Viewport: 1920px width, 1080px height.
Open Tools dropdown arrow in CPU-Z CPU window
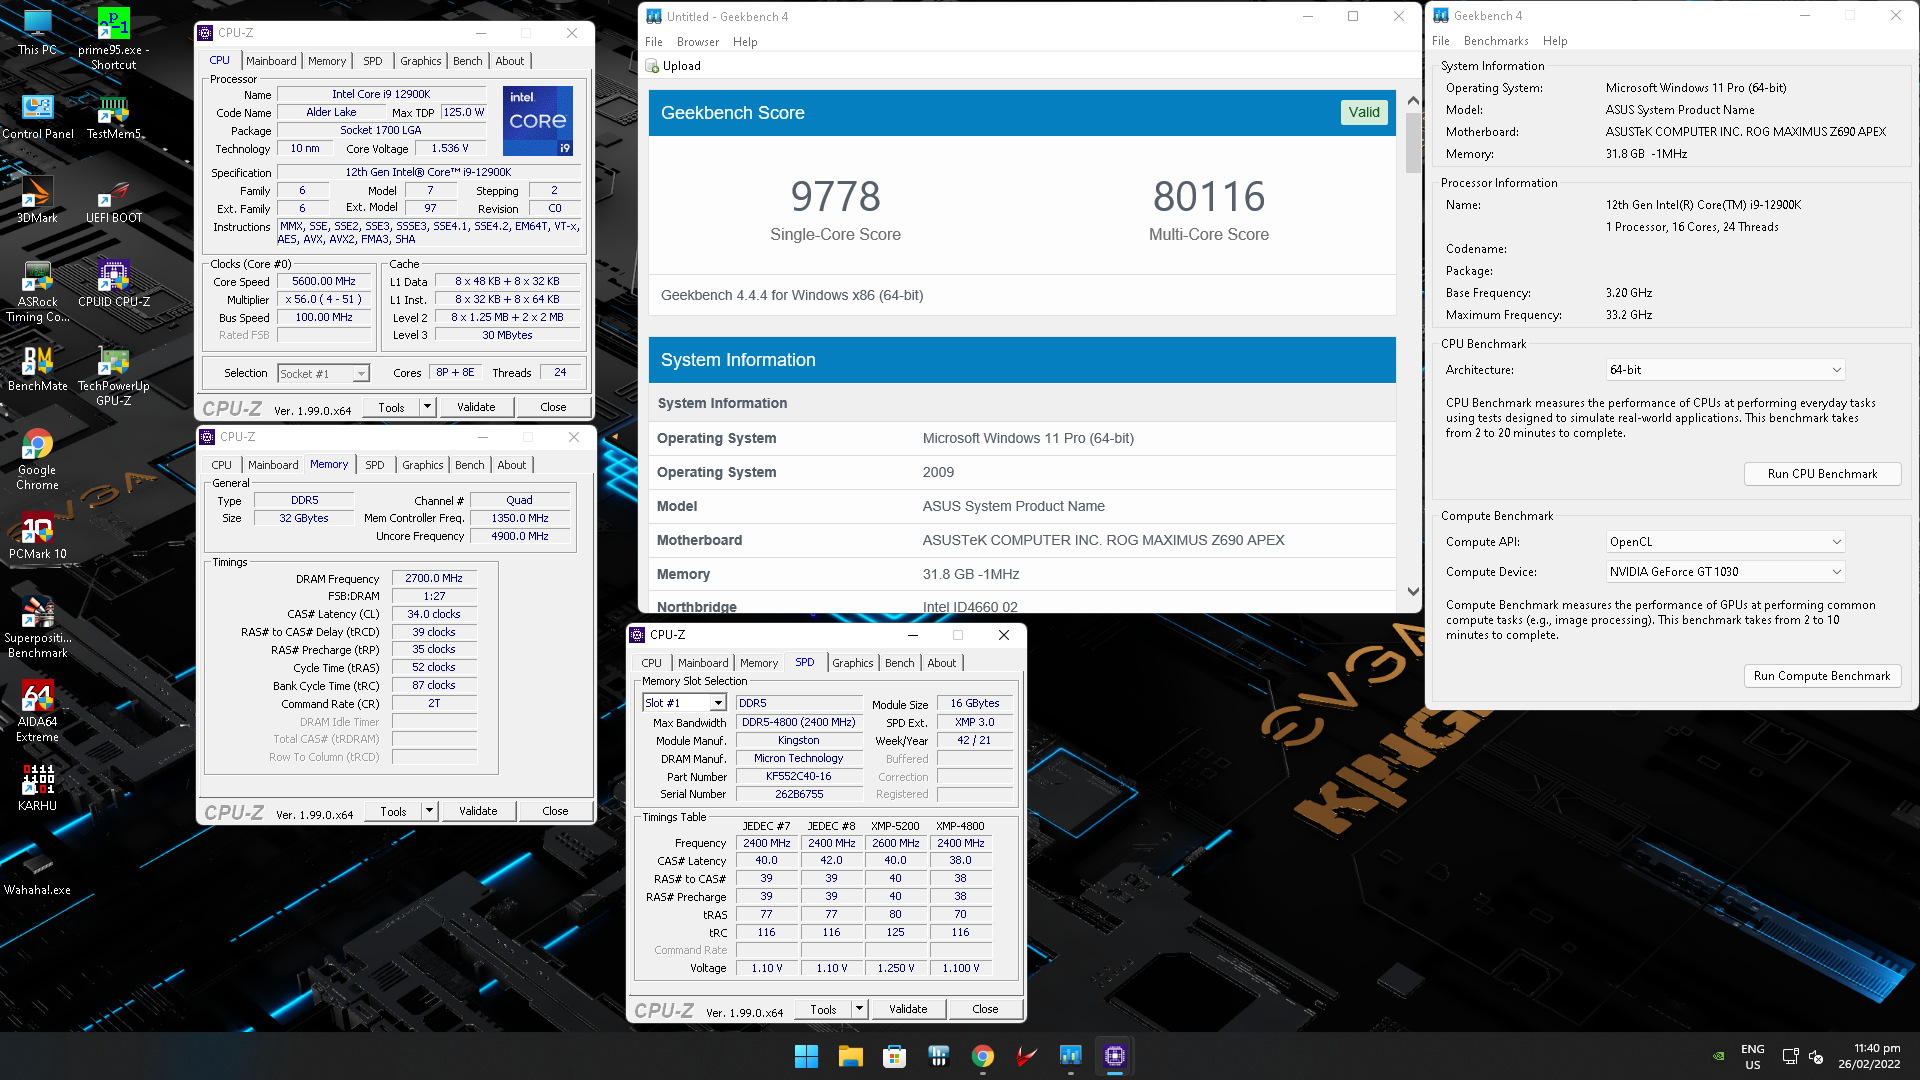click(x=428, y=407)
